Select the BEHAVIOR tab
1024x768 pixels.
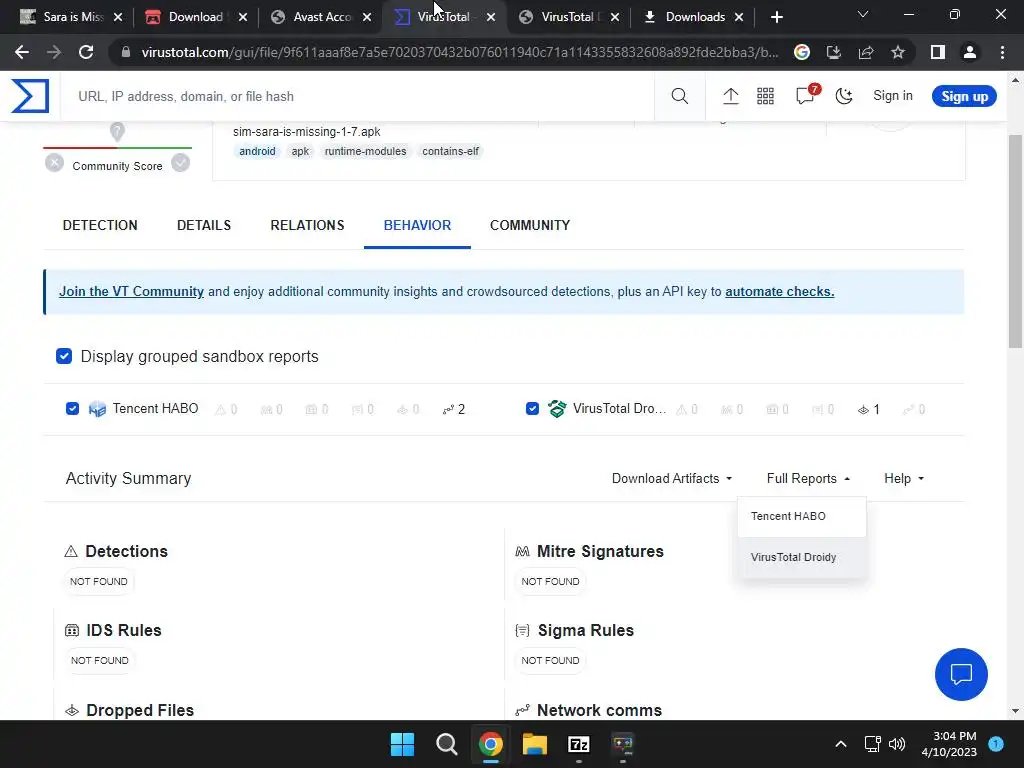click(417, 226)
